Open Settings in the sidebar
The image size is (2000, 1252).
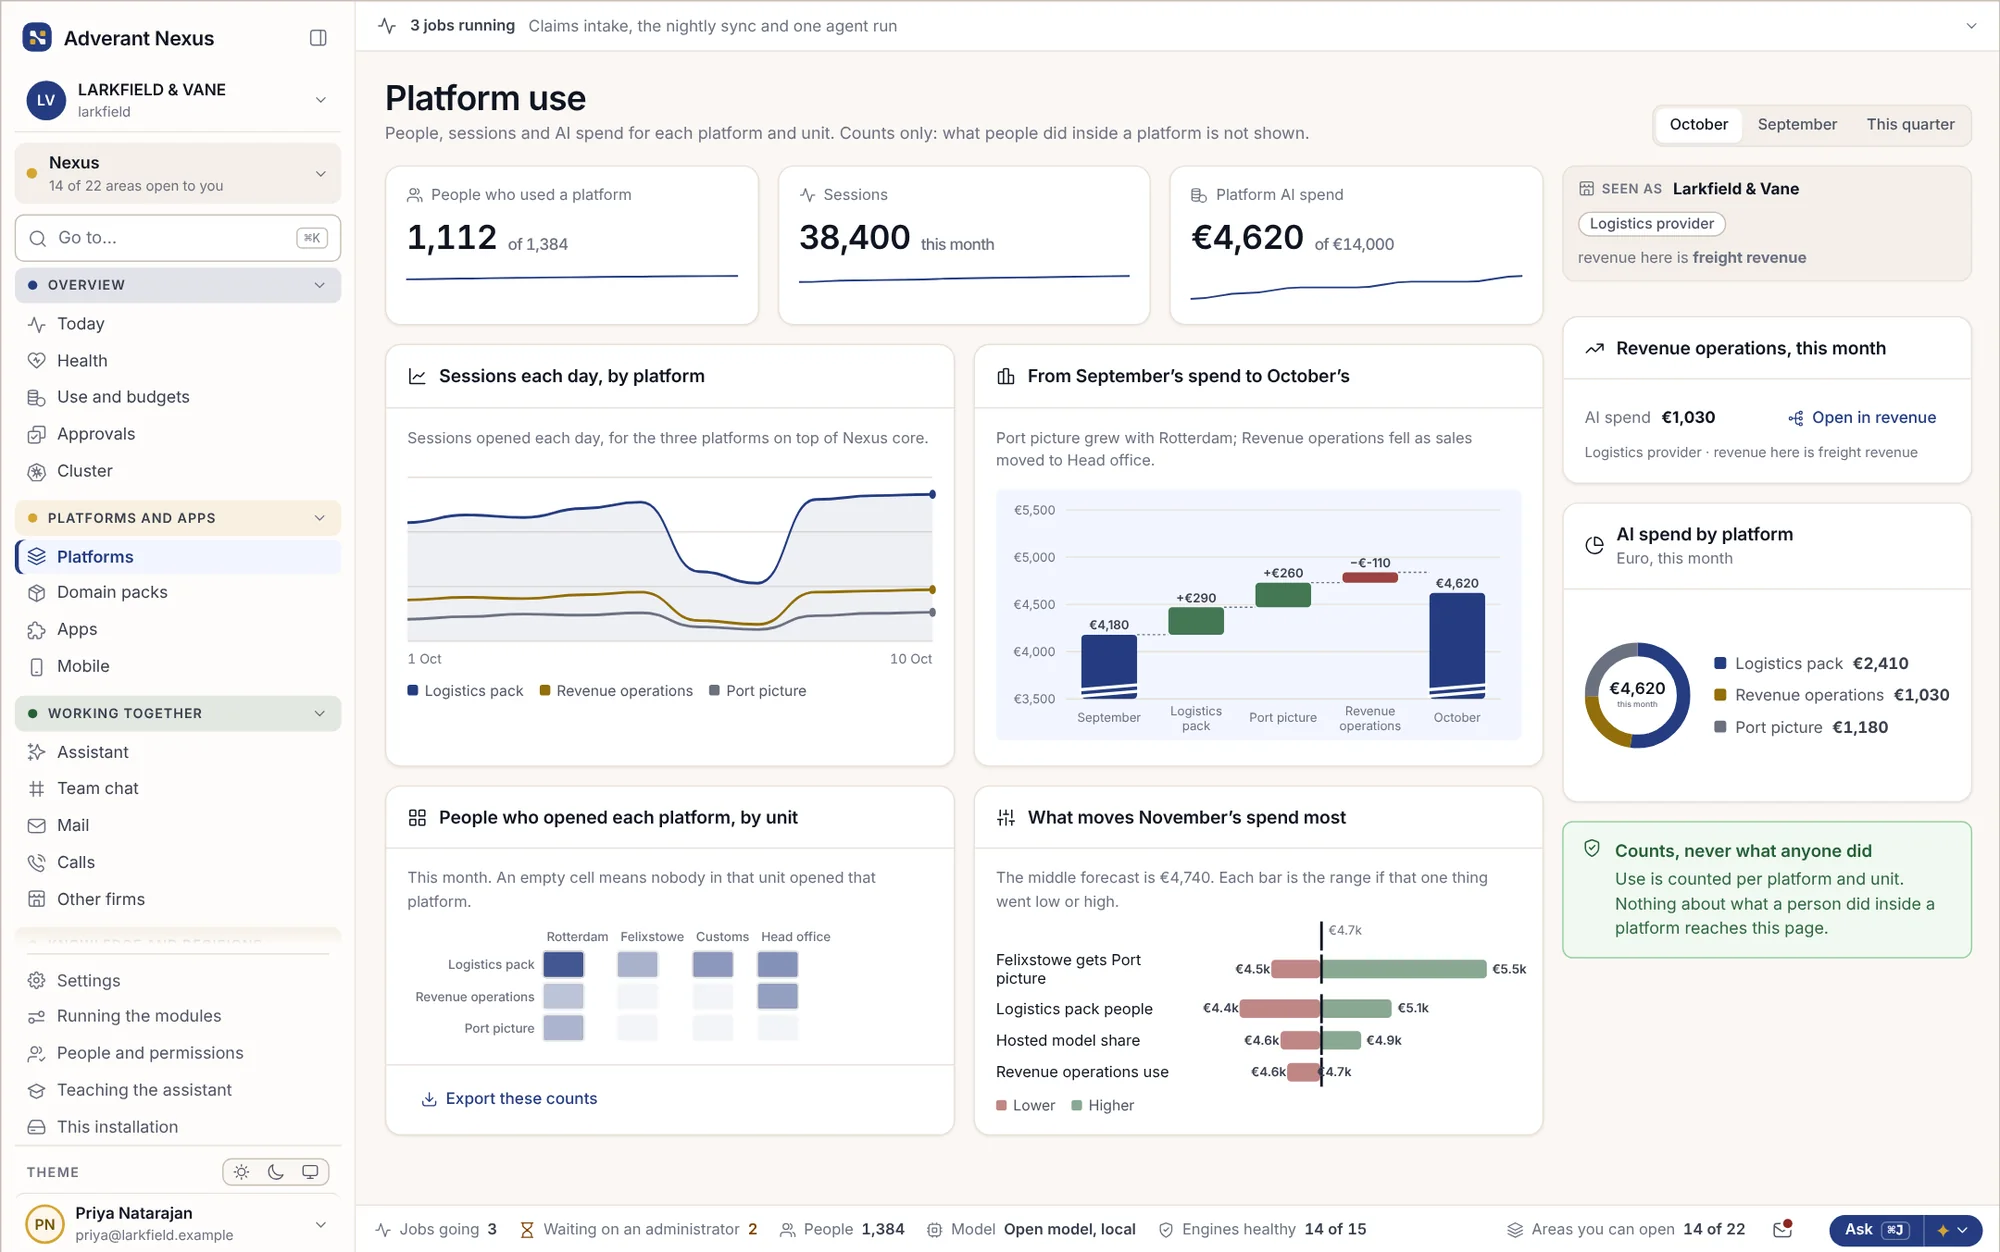point(178,981)
